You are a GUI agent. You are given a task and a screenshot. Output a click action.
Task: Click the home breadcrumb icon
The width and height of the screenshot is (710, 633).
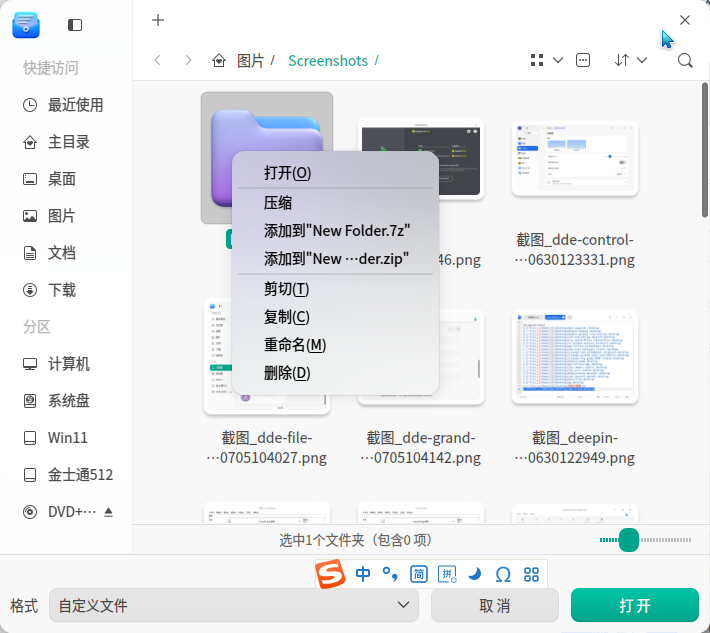coord(219,61)
